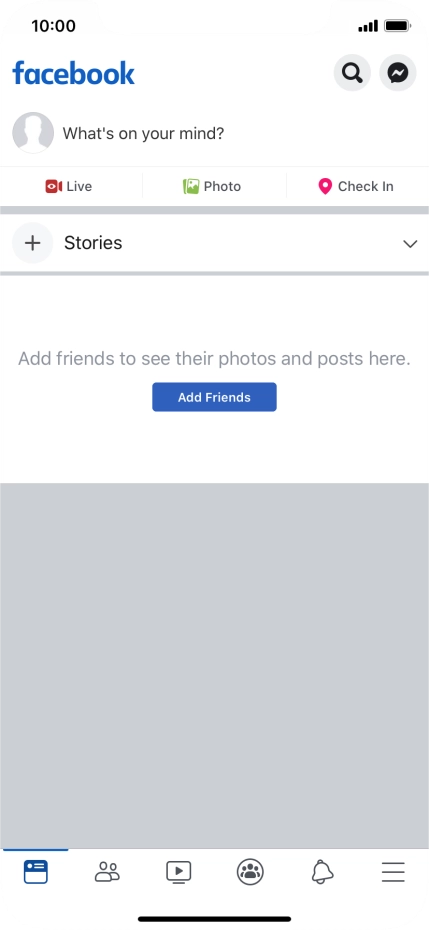This screenshot has height=930, width=429.
Task: Open Messenger chat icon
Action: point(398,73)
